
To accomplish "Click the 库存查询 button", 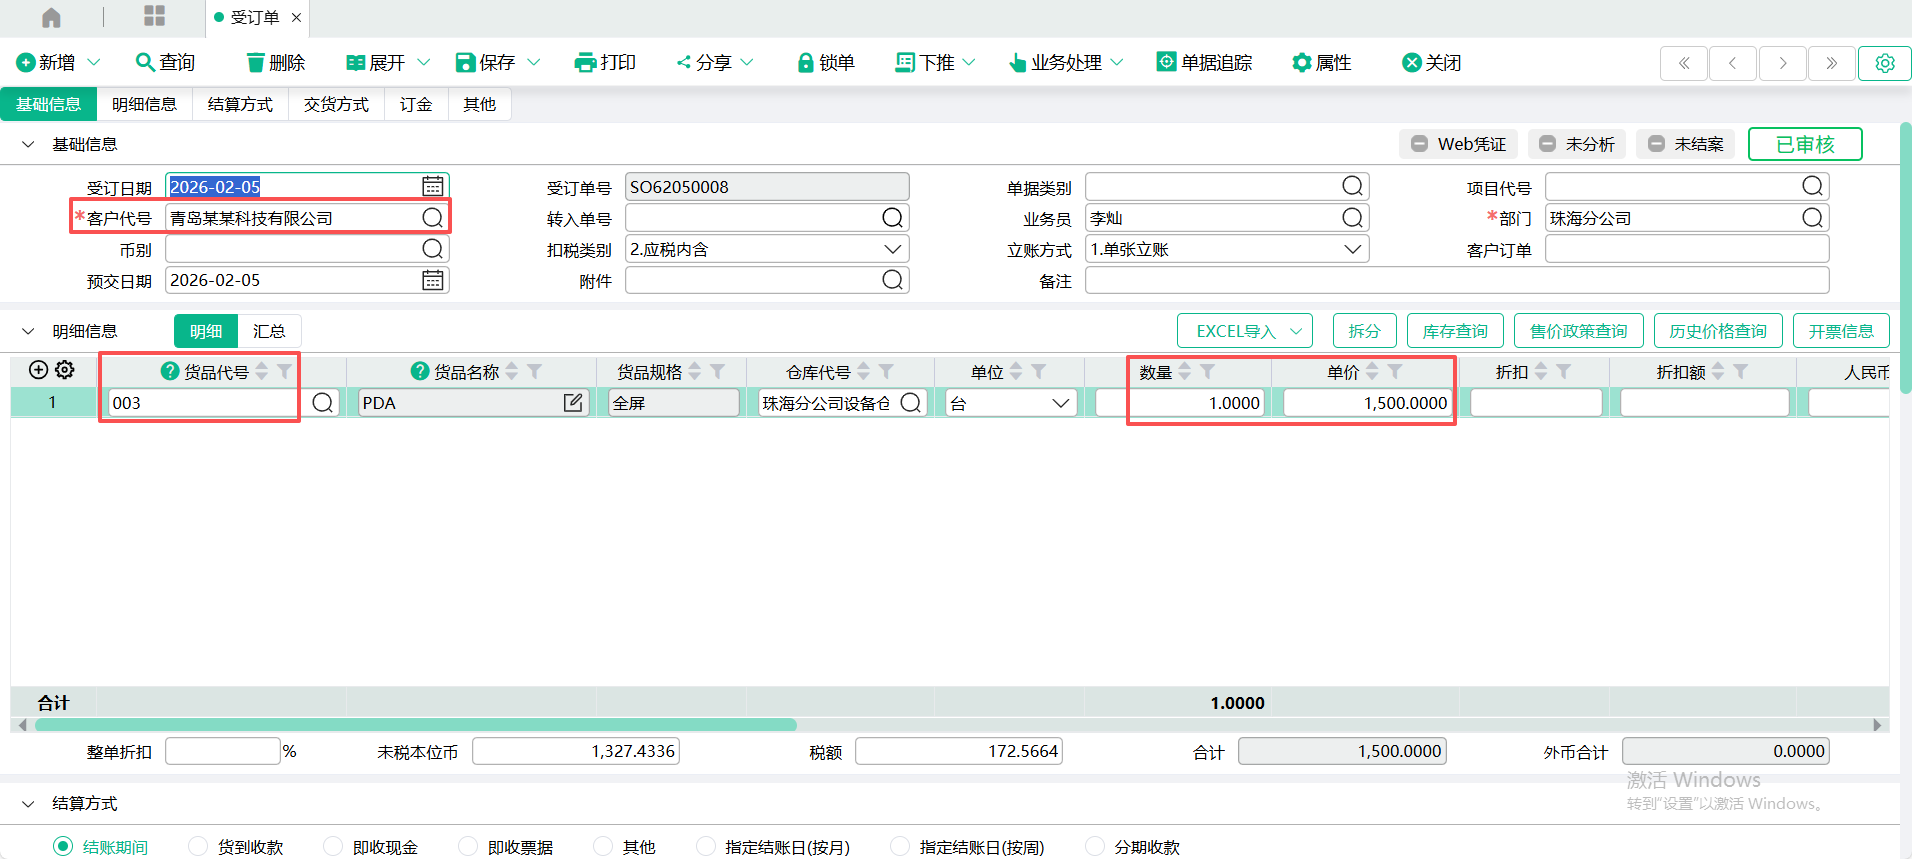I will [1454, 331].
